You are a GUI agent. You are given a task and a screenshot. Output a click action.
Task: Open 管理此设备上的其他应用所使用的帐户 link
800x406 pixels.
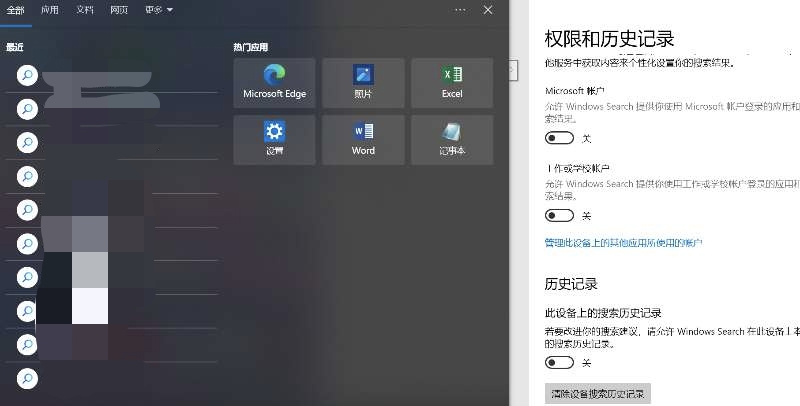tap(623, 243)
